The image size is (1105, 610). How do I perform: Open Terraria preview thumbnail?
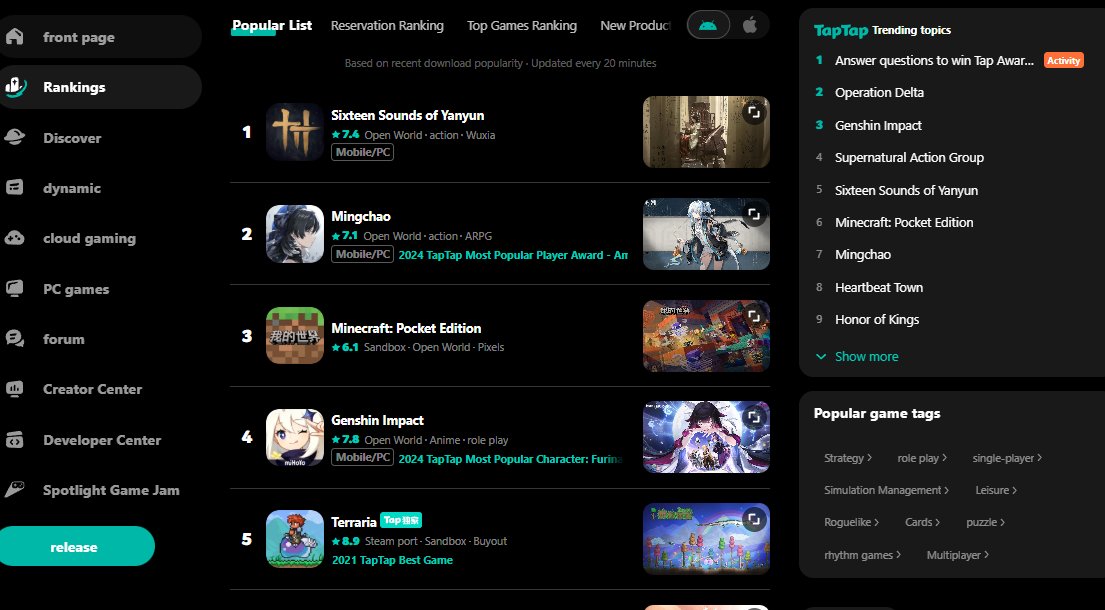point(706,539)
